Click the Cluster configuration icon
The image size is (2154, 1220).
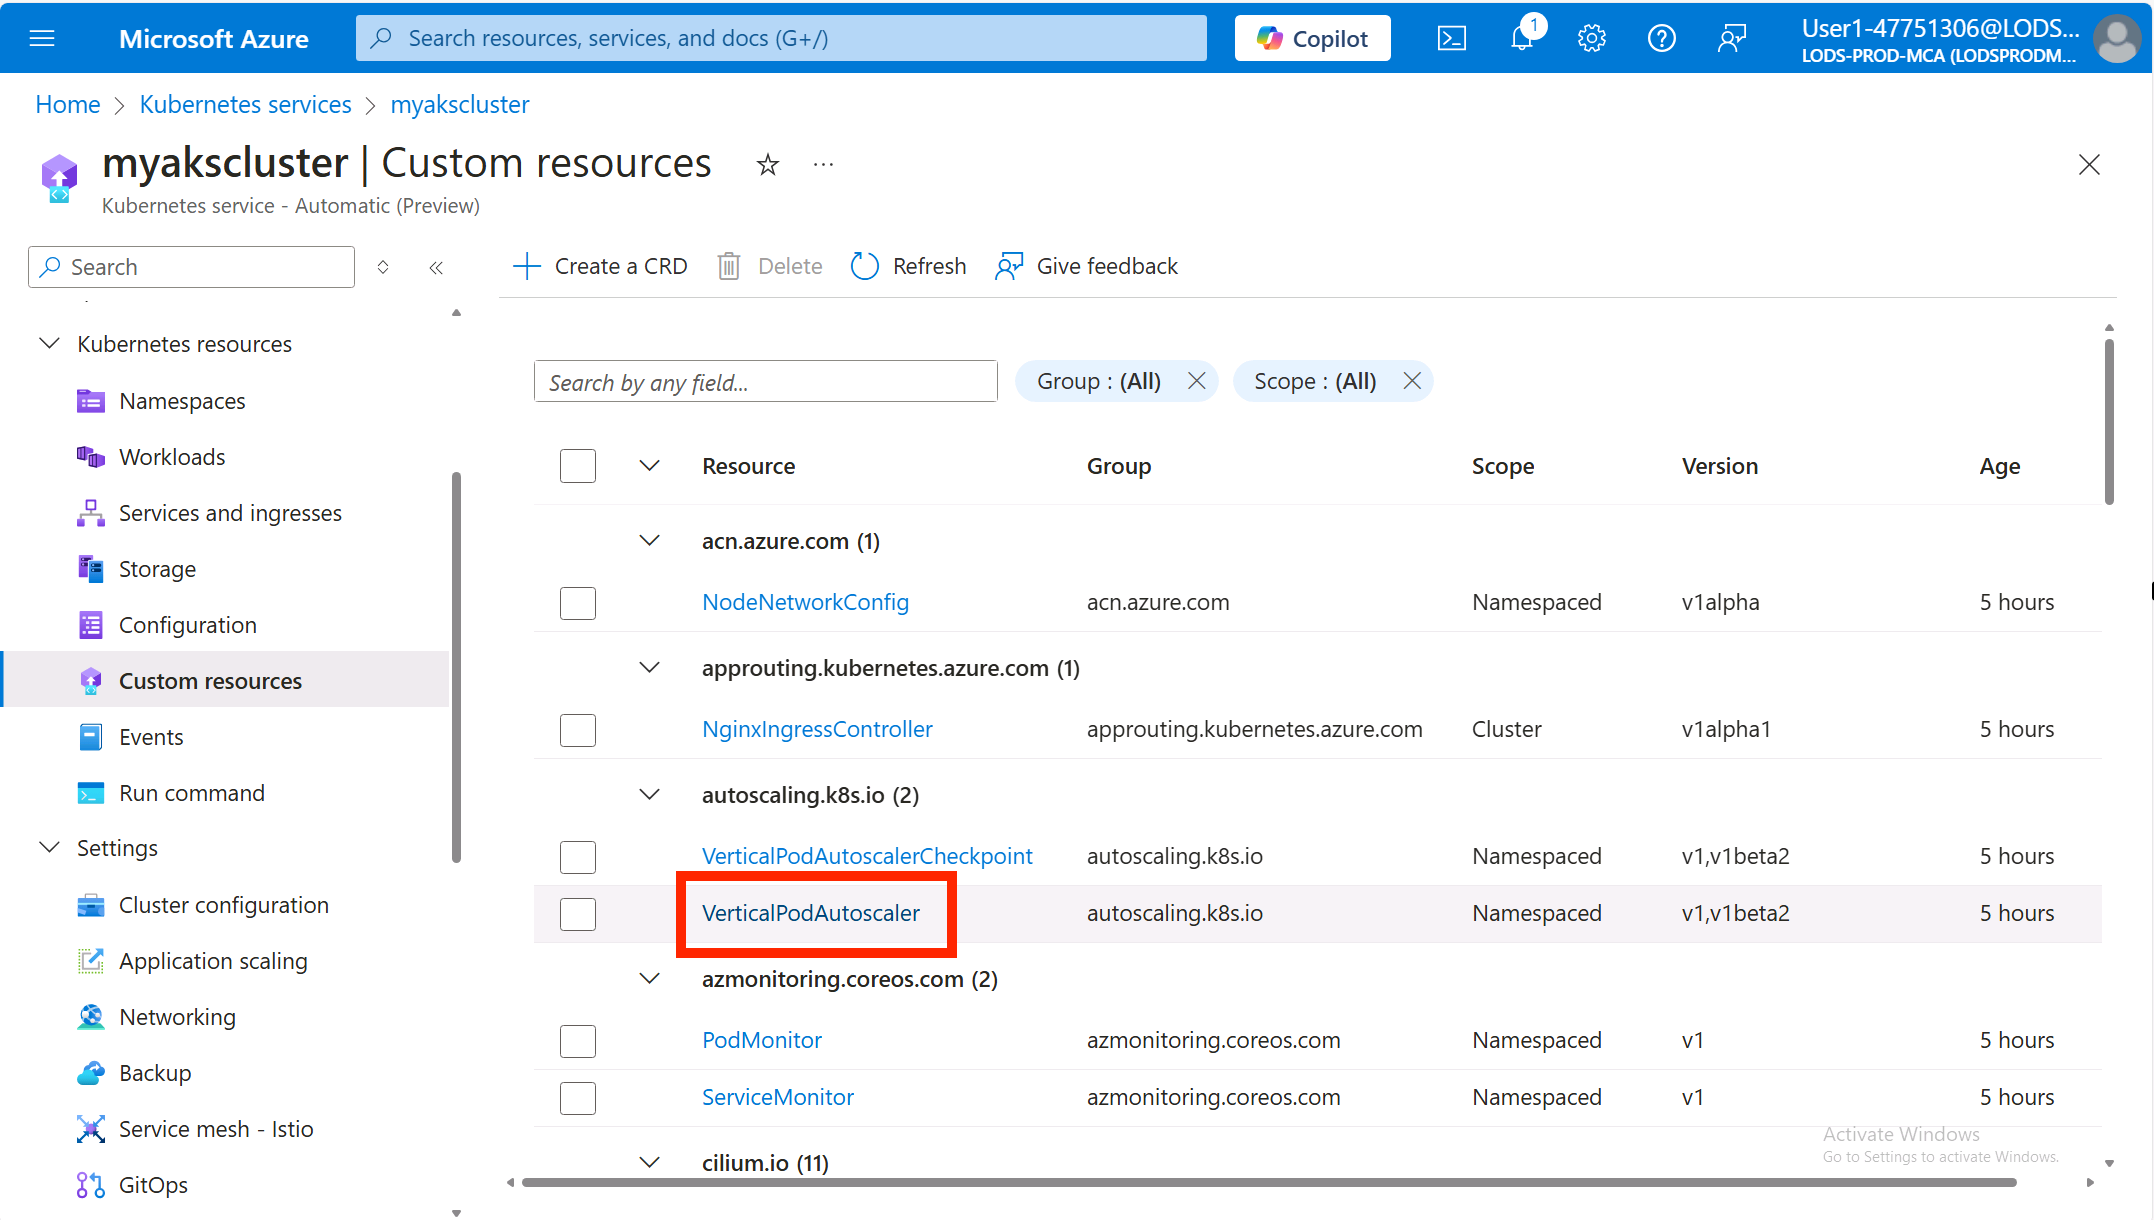coord(91,905)
